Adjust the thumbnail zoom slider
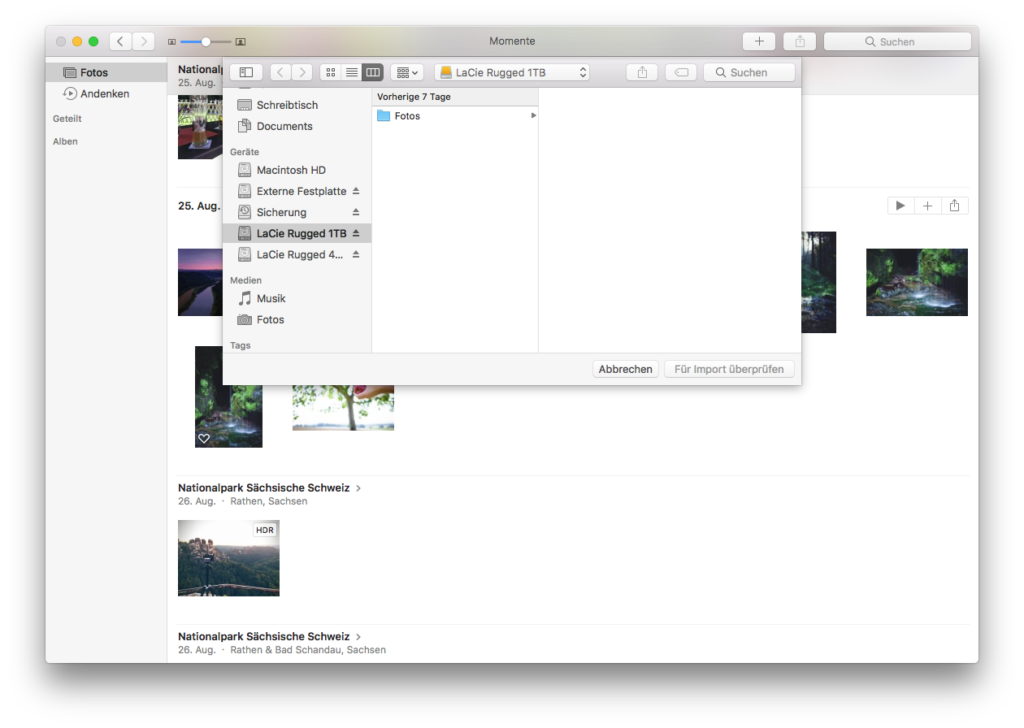 click(206, 42)
